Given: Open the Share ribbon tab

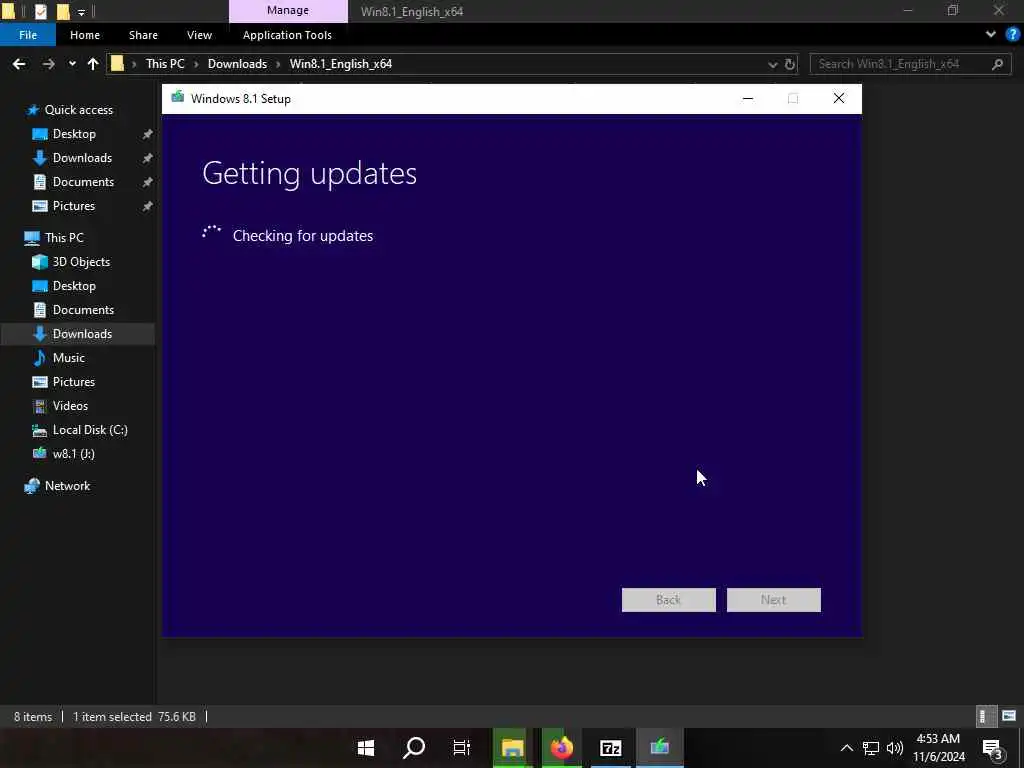Looking at the screenshot, I should tap(143, 35).
